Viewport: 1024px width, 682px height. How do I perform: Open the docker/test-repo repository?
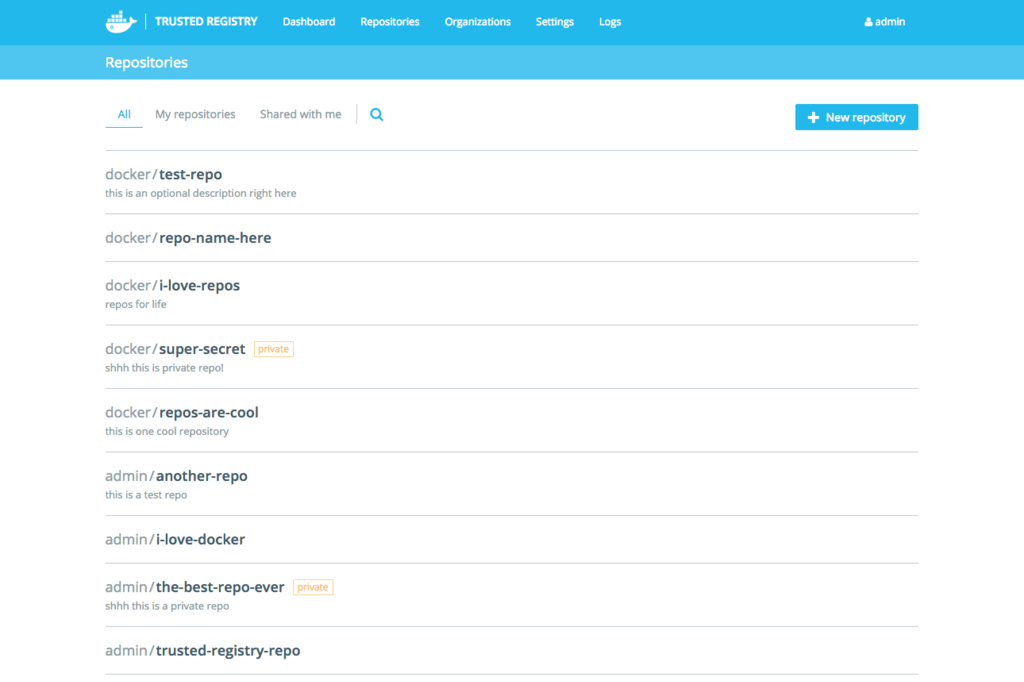pyautogui.click(x=164, y=175)
